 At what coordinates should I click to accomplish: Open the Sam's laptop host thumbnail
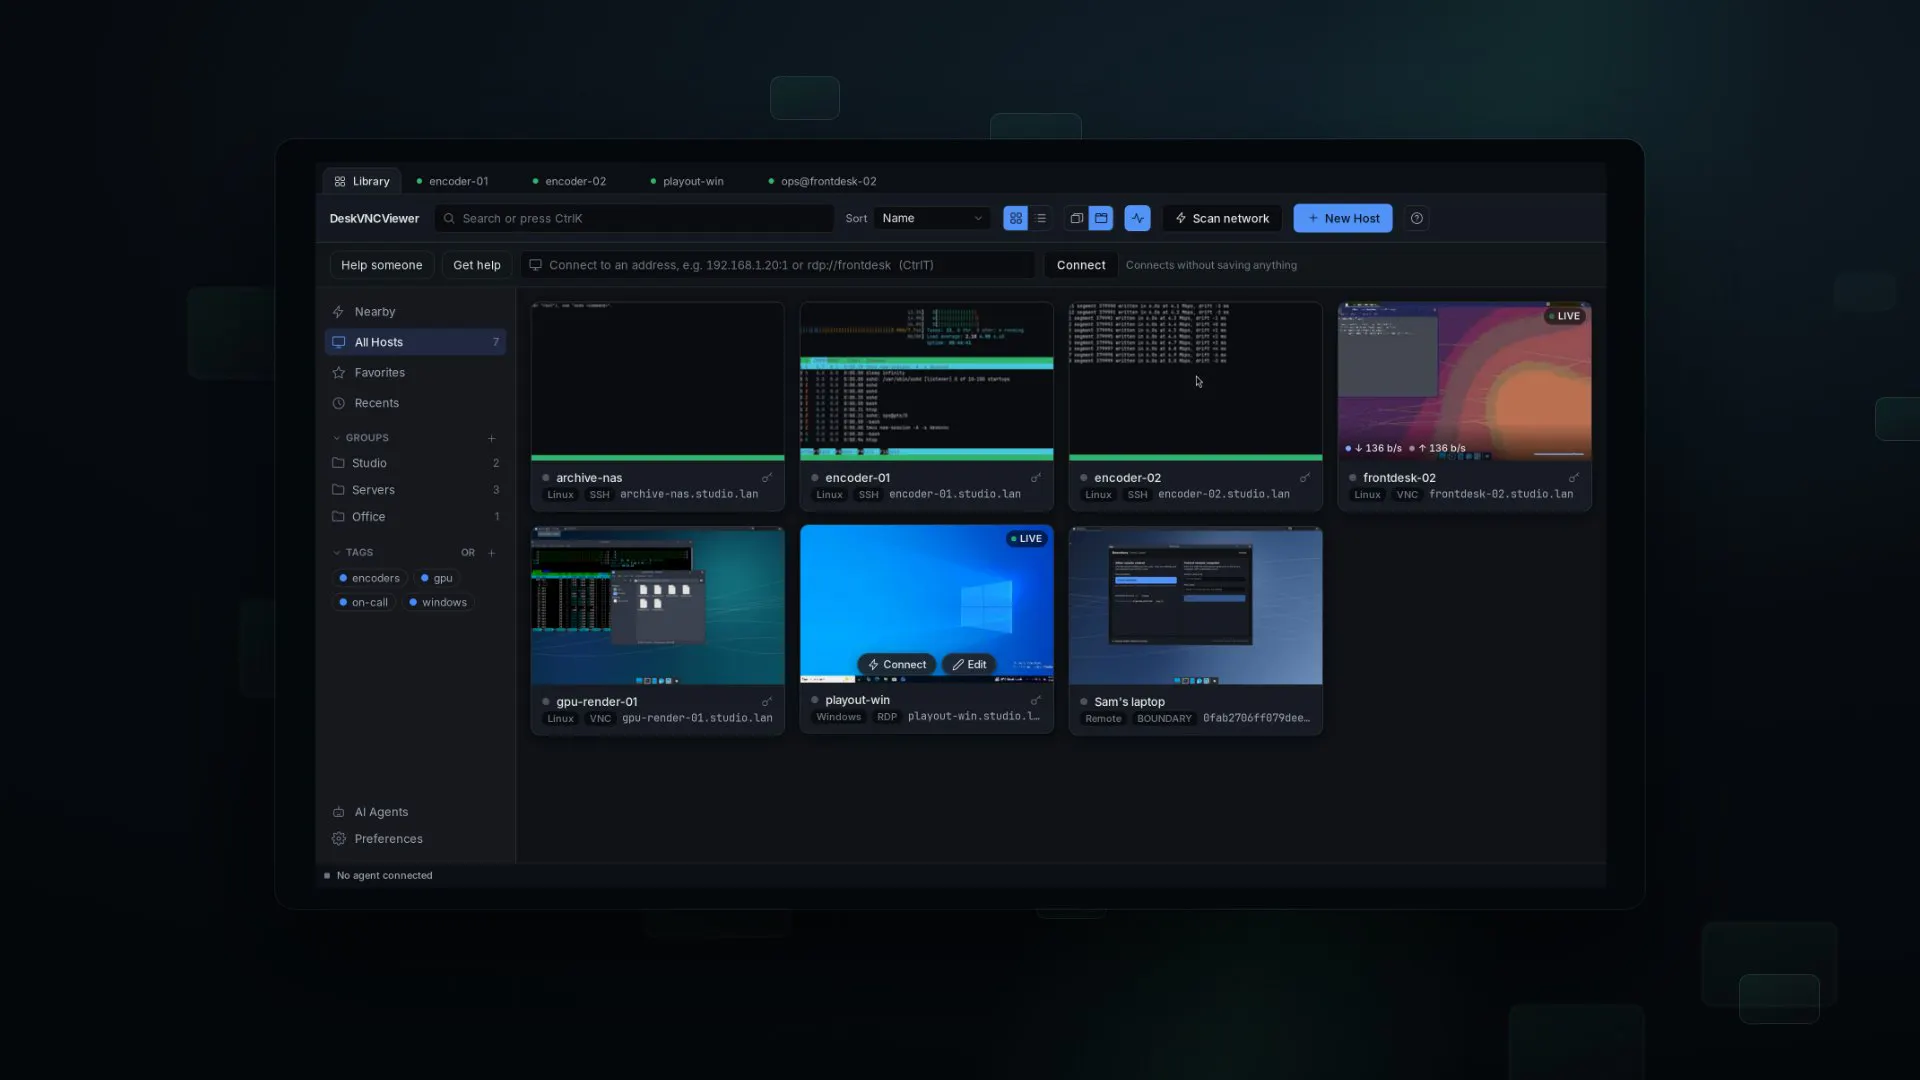[1196, 606]
